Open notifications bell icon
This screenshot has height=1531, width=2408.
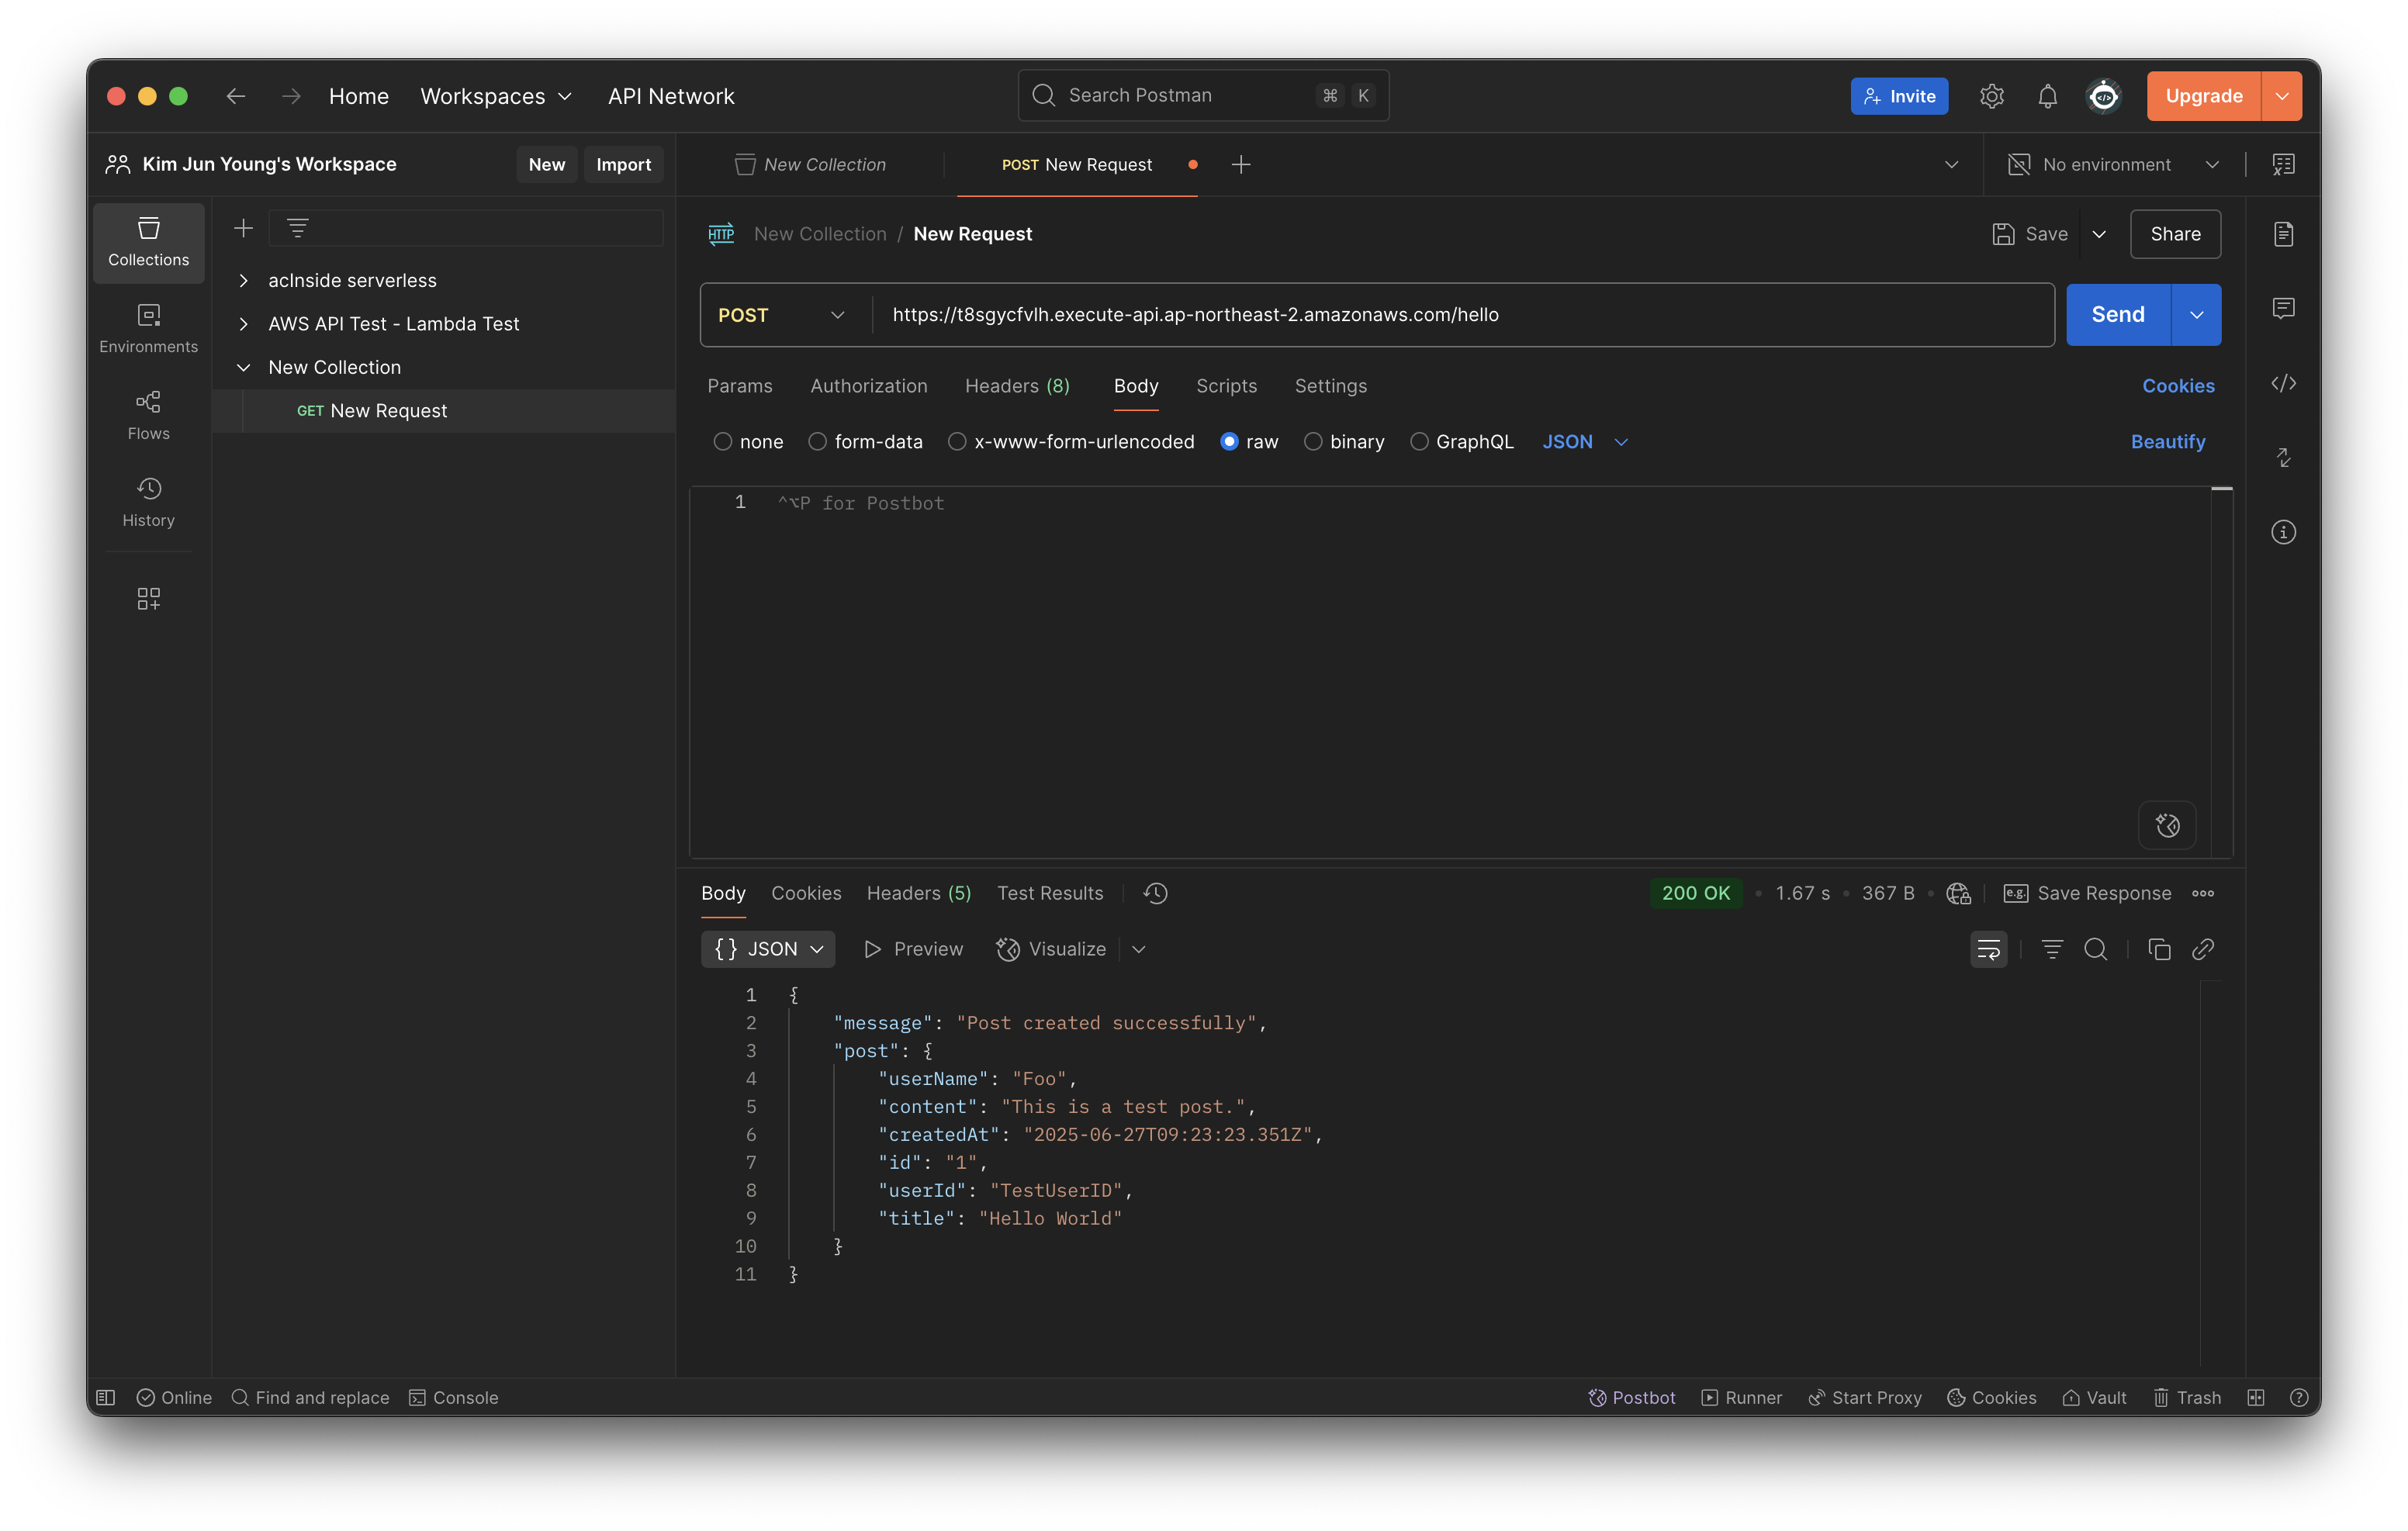tap(2047, 96)
